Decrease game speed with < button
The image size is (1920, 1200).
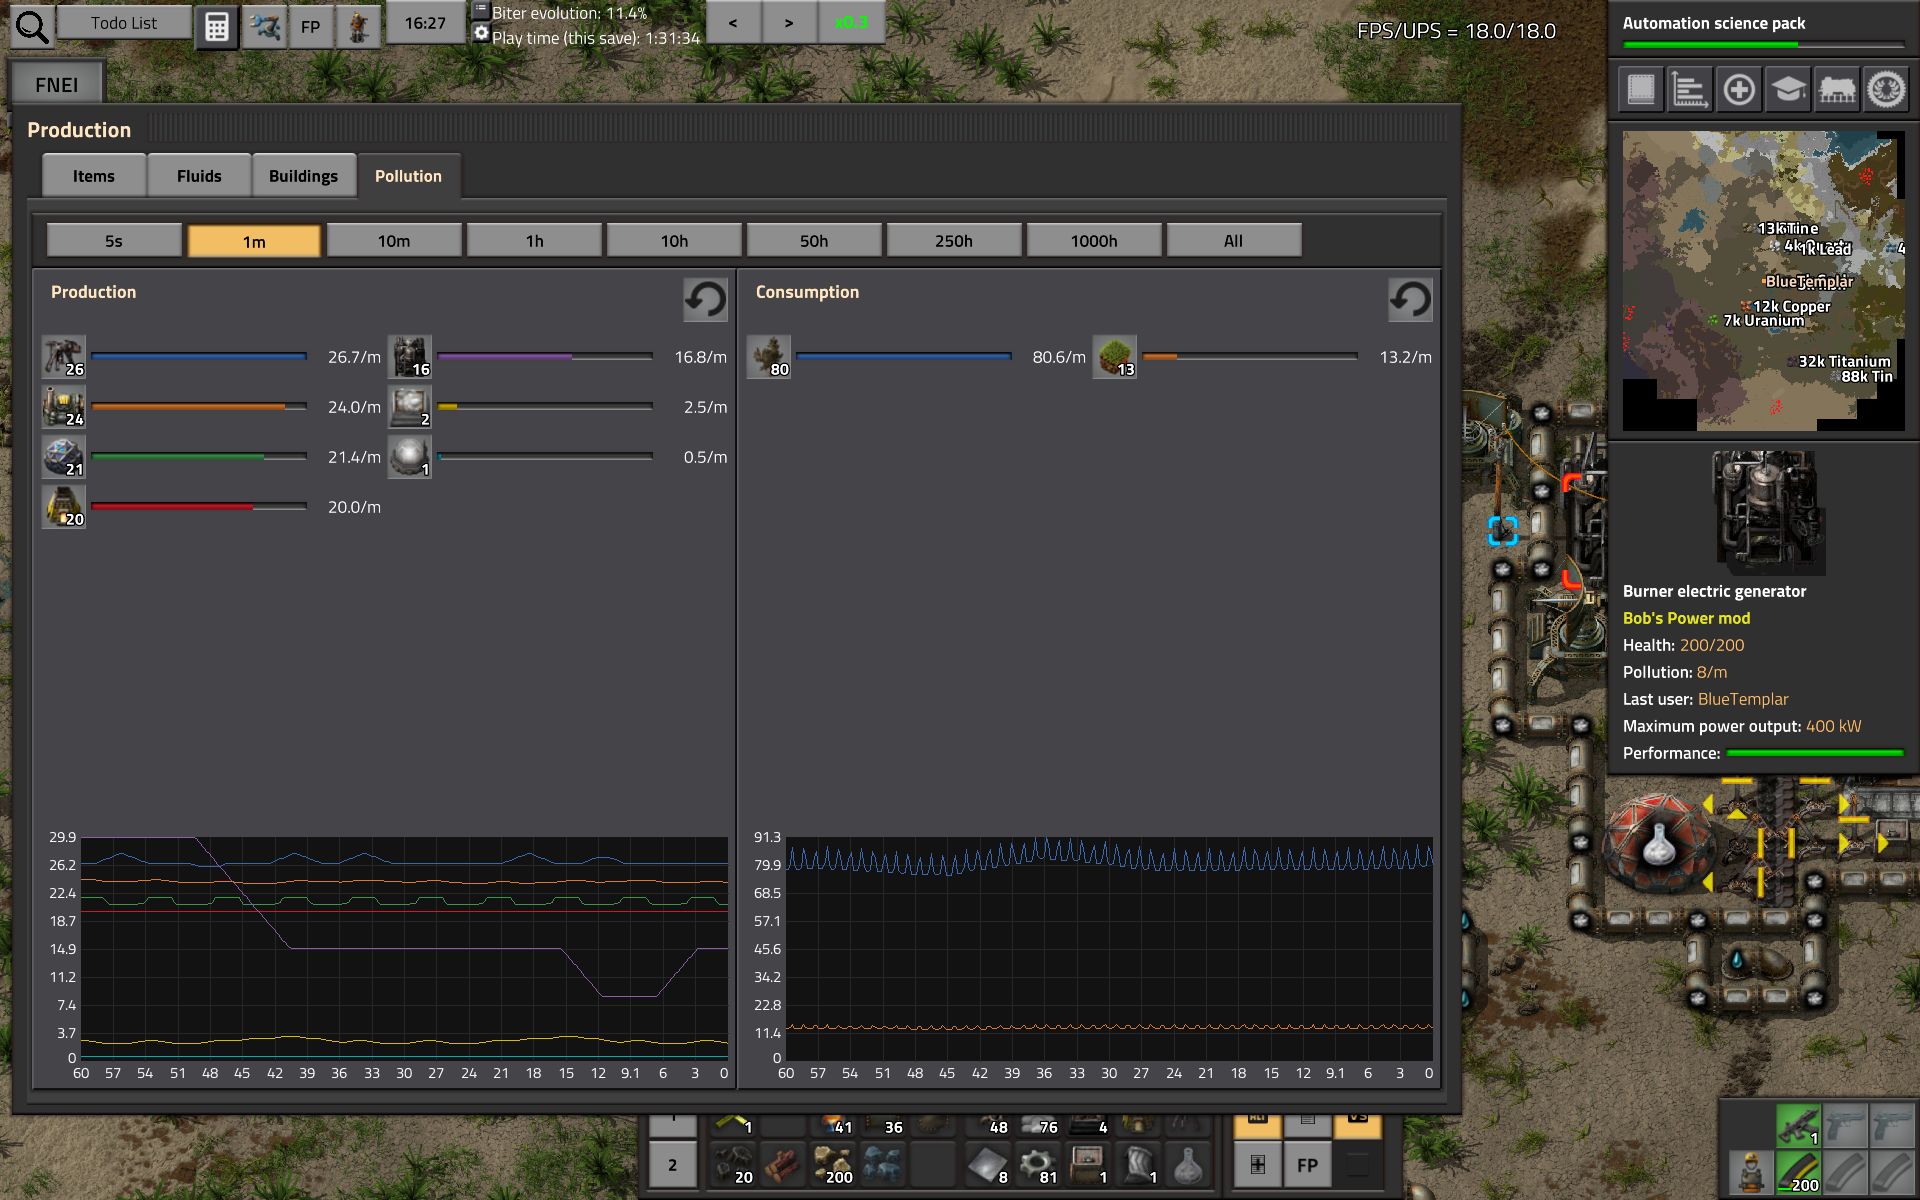tap(733, 22)
